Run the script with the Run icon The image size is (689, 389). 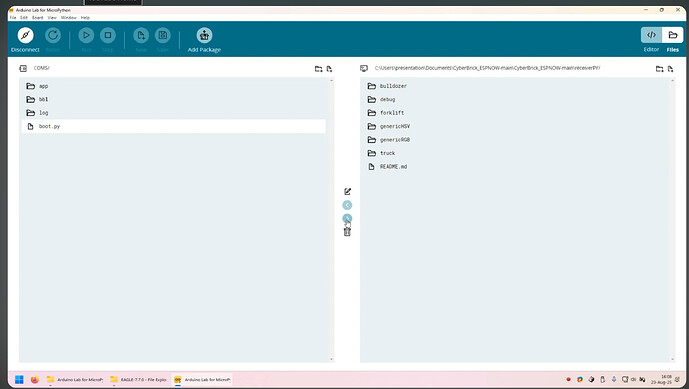coord(86,35)
